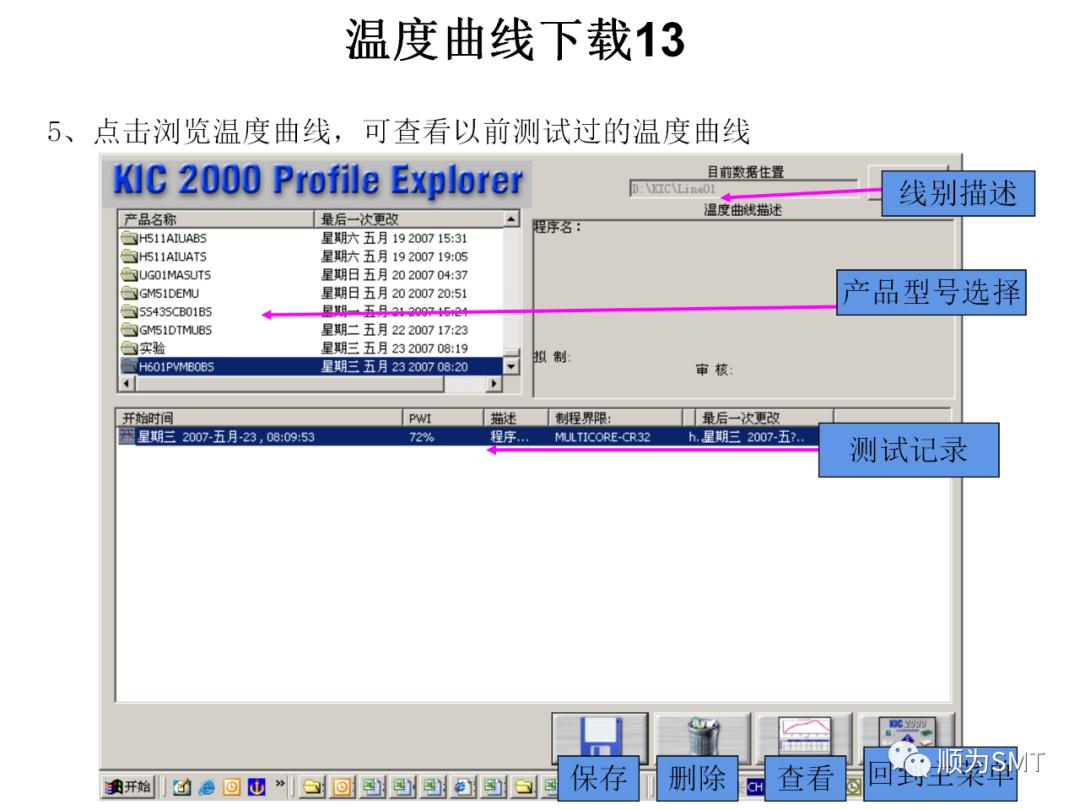Select the H511AIUATS folder icon
Viewport: 1080px width, 810px height.
pos(129,256)
